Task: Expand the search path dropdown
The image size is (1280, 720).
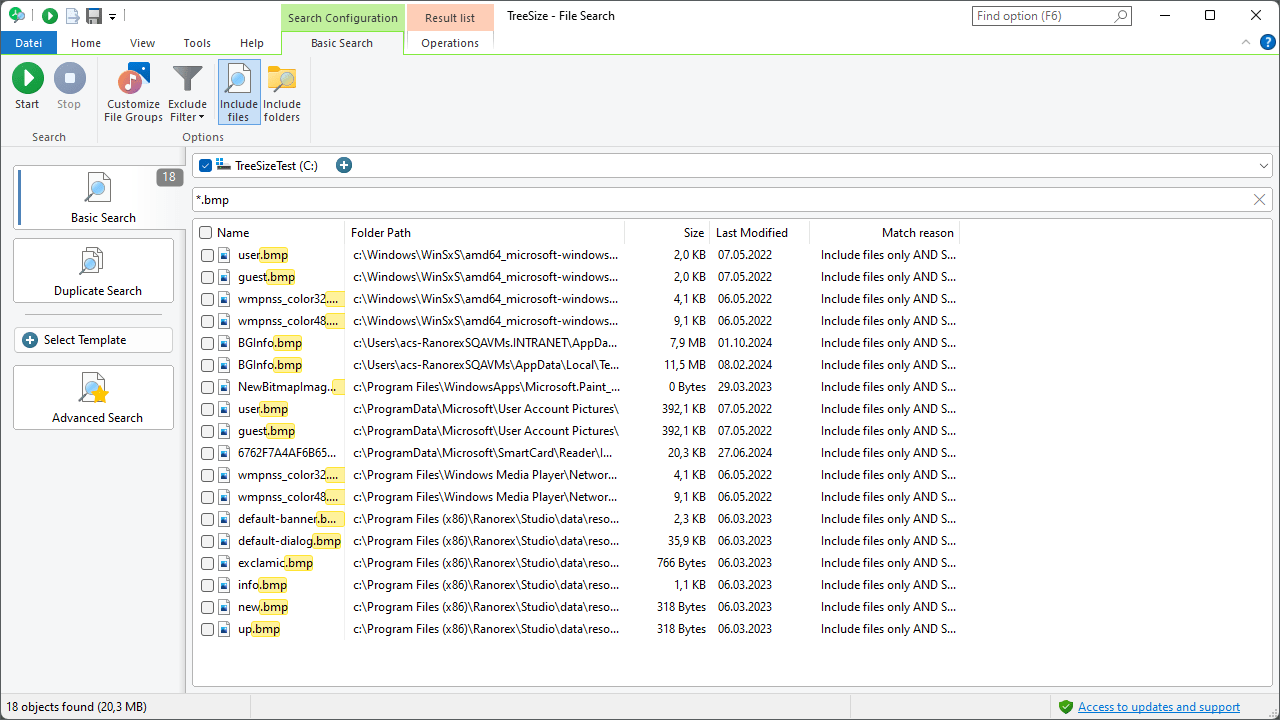Action: click(x=1263, y=165)
